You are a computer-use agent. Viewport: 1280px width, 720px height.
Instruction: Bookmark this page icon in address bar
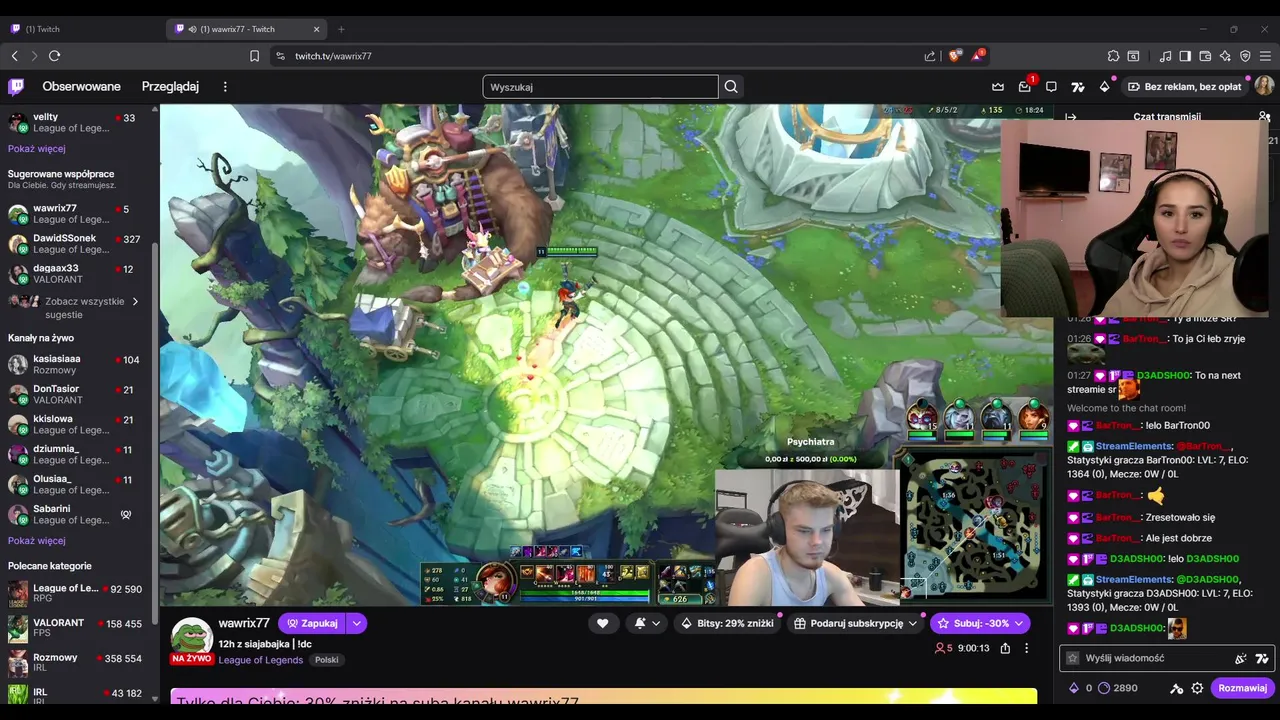click(x=254, y=56)
